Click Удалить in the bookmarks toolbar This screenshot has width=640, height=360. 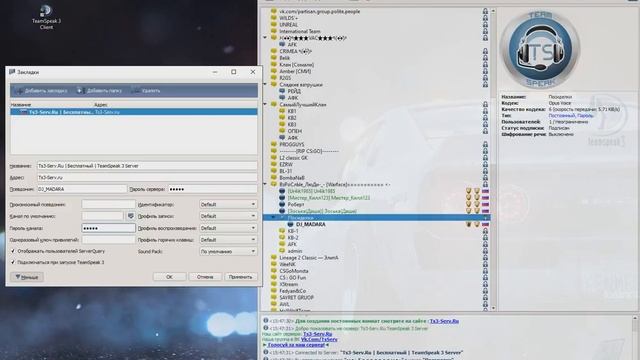click(x=146, y=91)
